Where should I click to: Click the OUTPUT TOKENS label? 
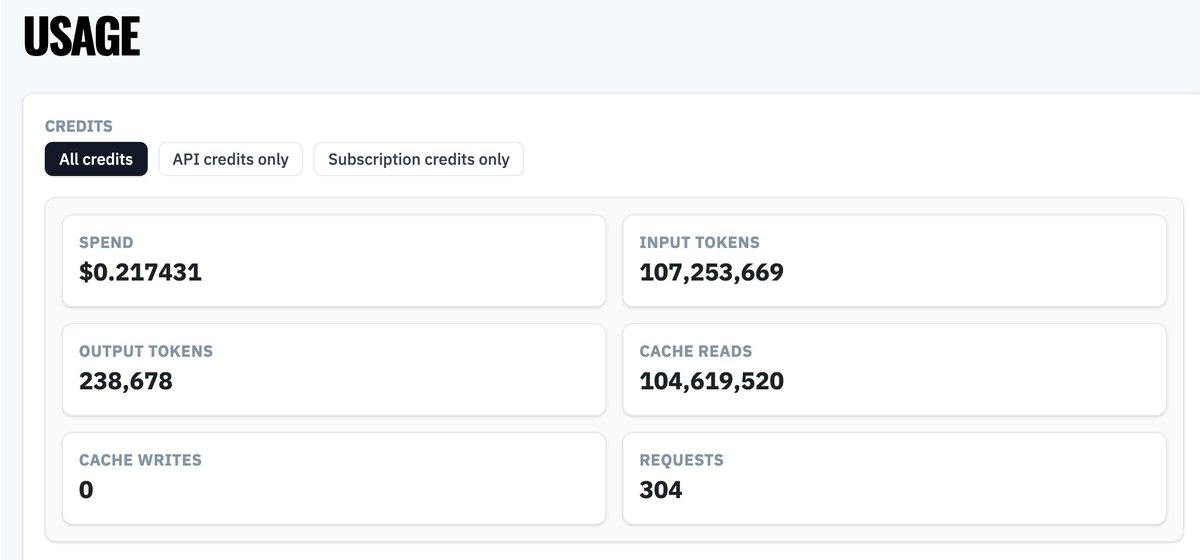146,351
